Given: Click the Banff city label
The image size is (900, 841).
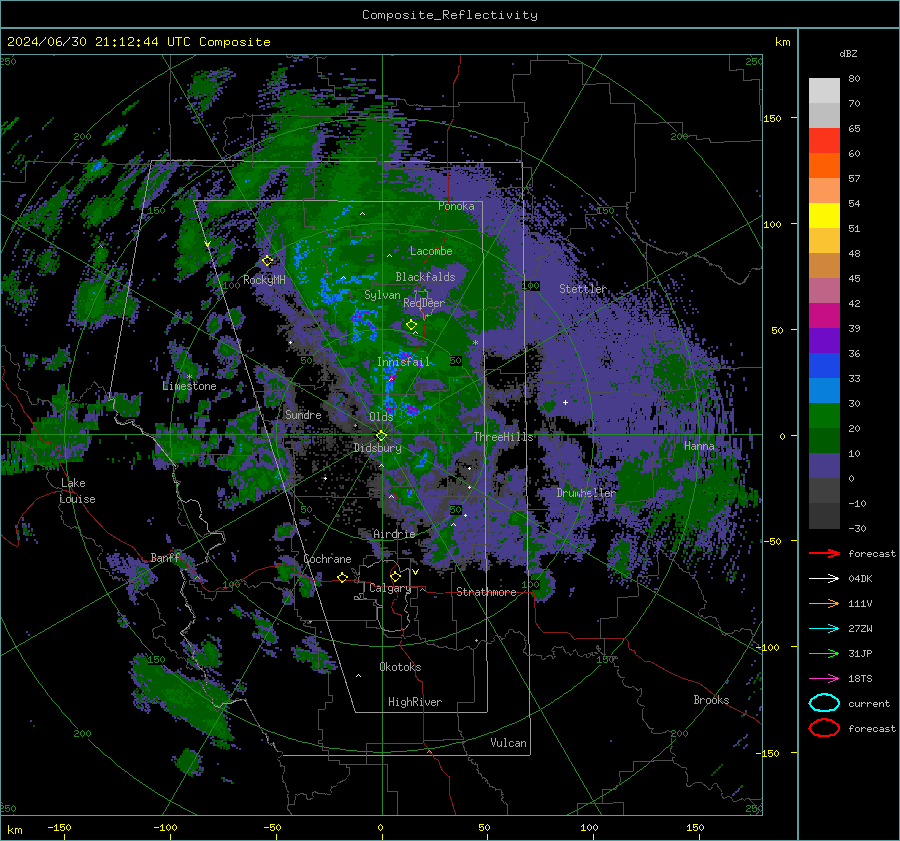Looking at the screenshot, I should 165,557.
